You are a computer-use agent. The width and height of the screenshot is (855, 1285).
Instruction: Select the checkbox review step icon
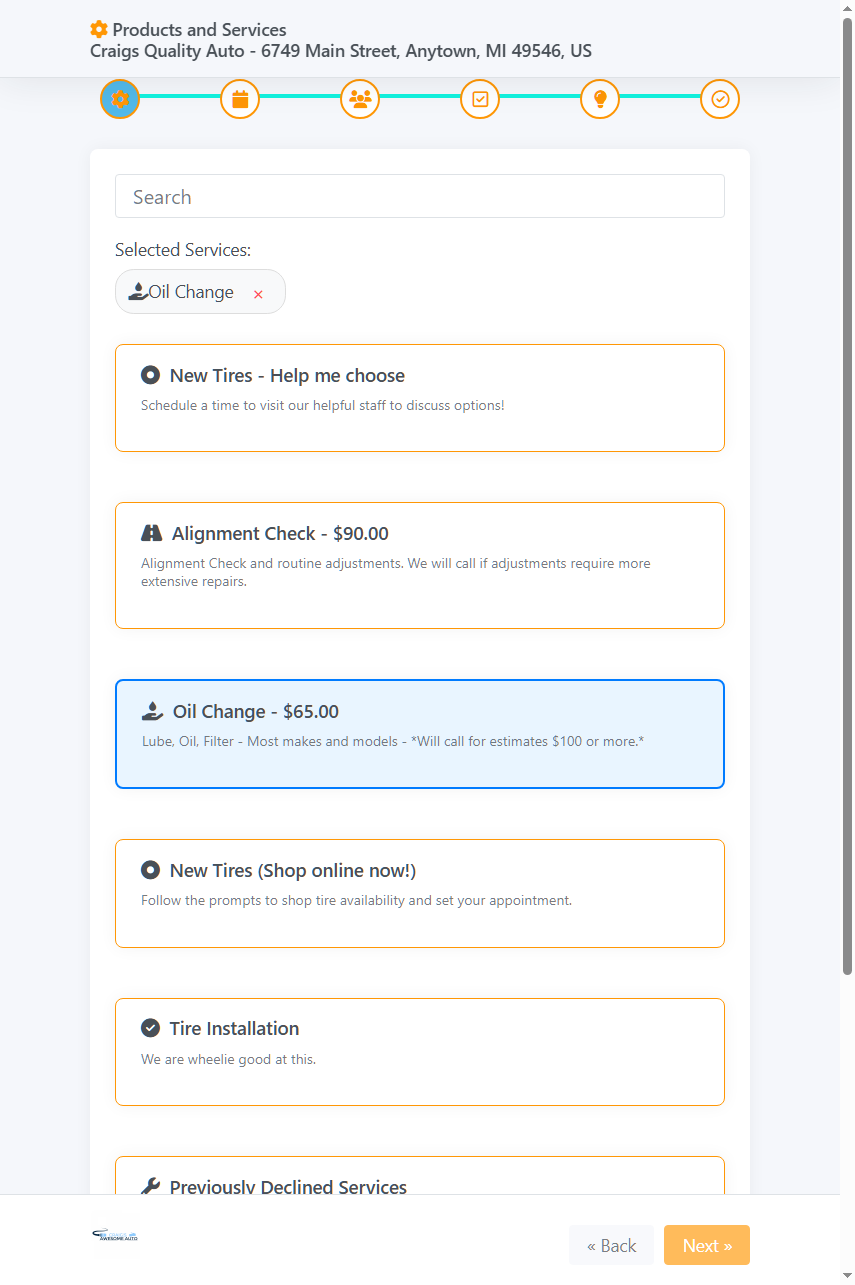click(480, 99)
